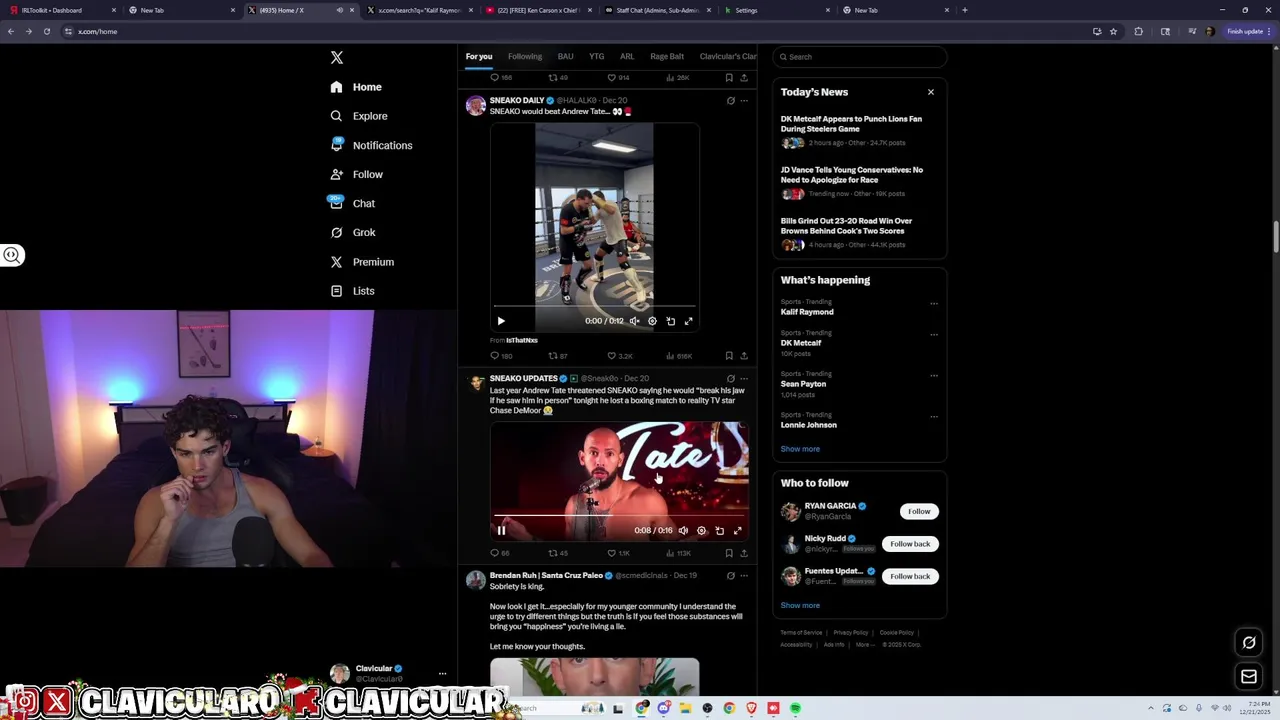
Task: Switch to the Rage Bait feed tab
Action: pyautogui.click(x=667, y=57)
